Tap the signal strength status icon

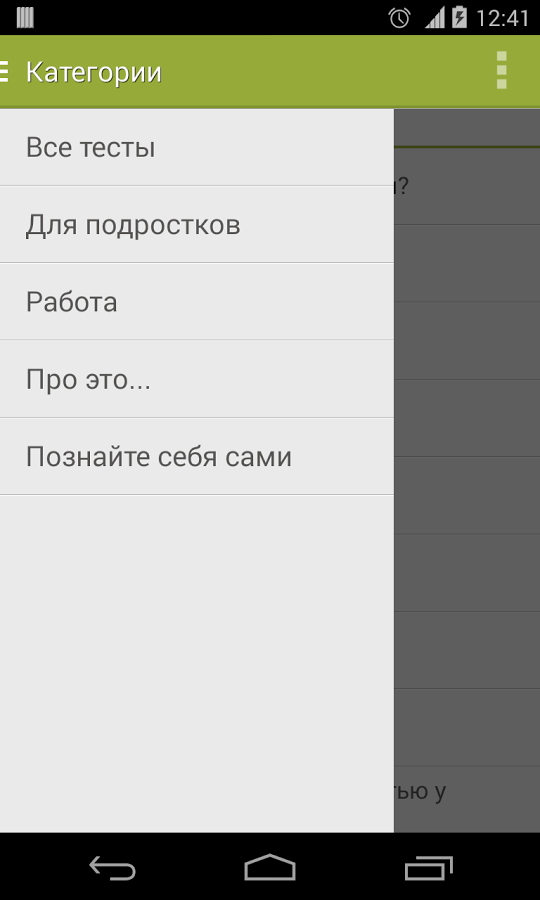tap(434, 18)
